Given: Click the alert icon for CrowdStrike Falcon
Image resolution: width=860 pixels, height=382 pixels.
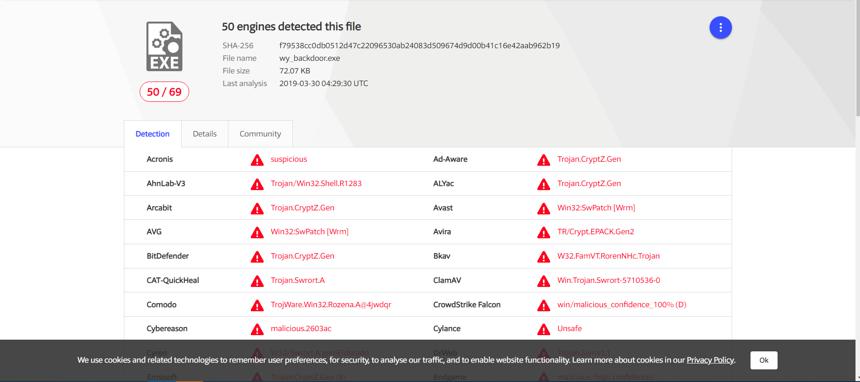Looking at the screenshot, I should tap(544, 305).
